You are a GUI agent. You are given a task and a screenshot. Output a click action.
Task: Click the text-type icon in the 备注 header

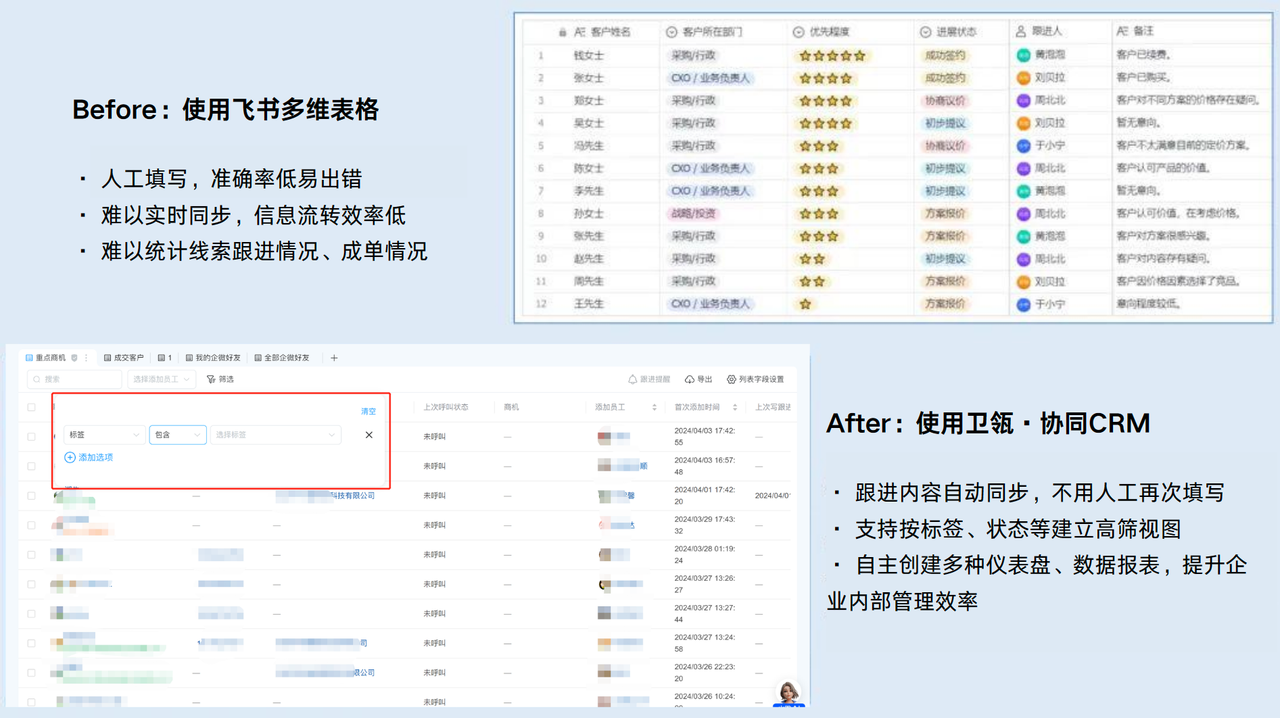[x=1122, y=32]
